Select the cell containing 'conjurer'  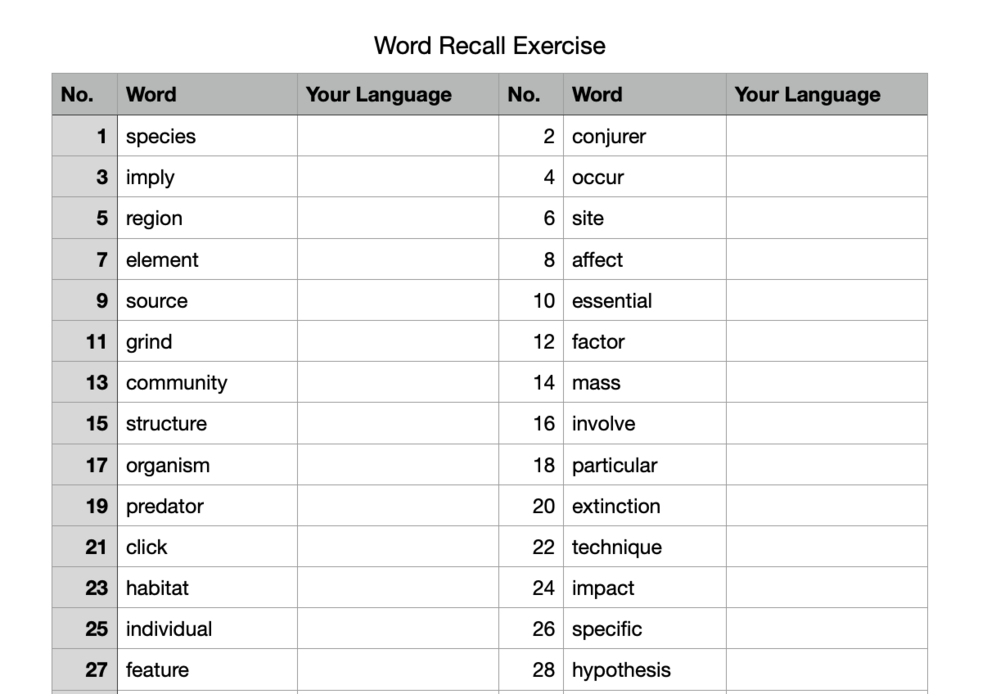click(x=645, y=136)
